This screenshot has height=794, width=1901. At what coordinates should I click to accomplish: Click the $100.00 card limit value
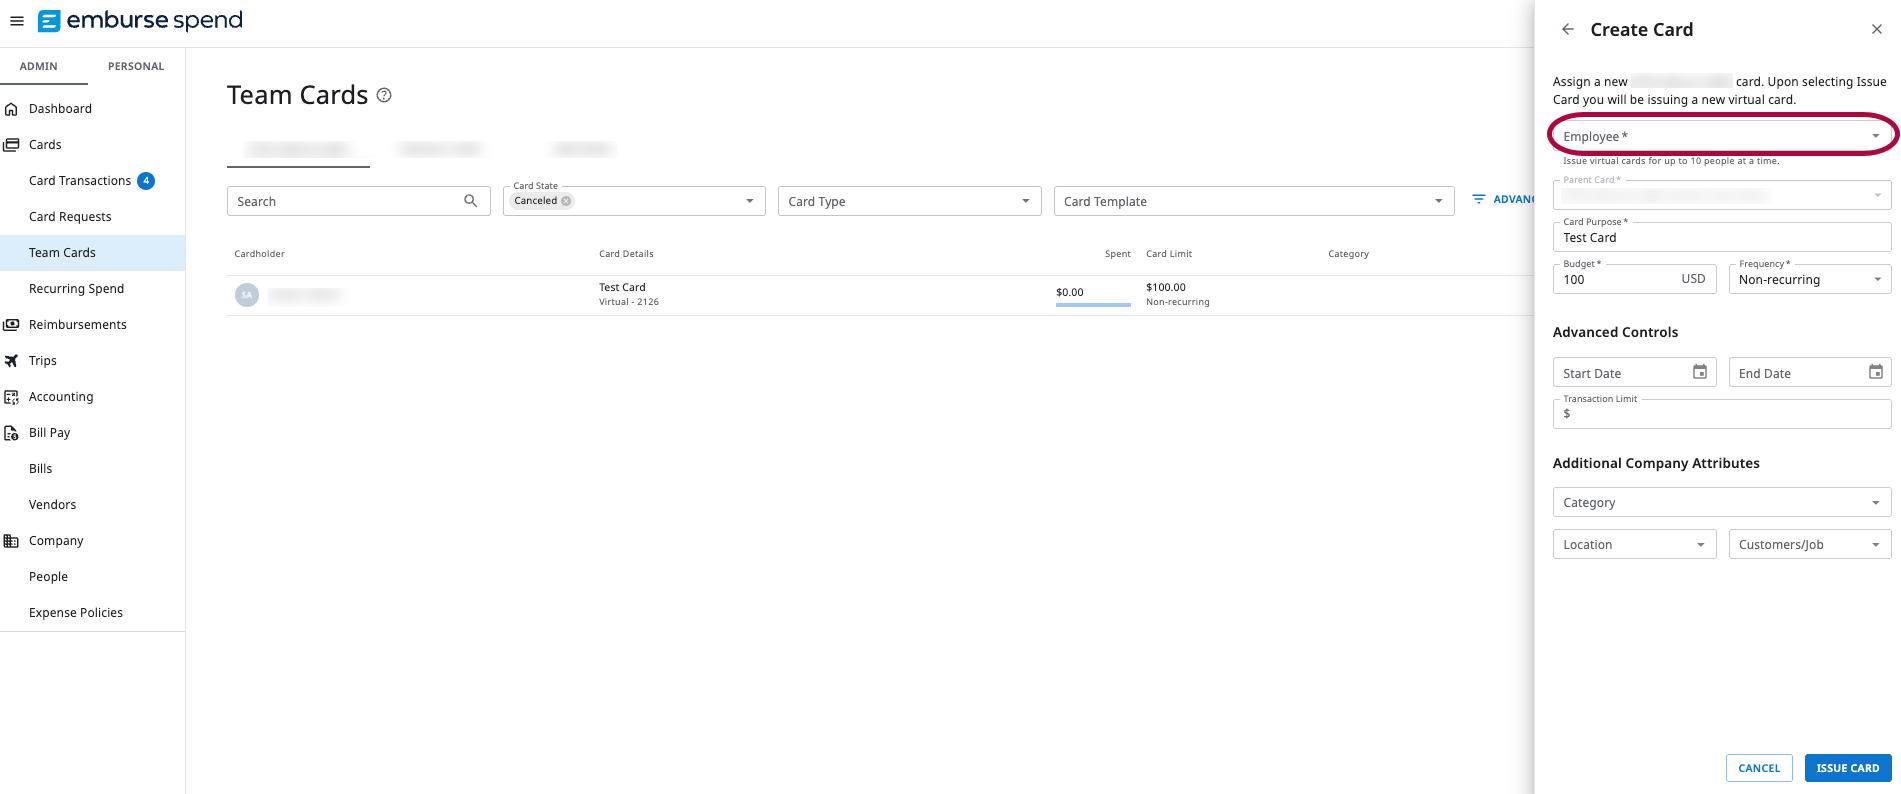[x=1166, y=287]
